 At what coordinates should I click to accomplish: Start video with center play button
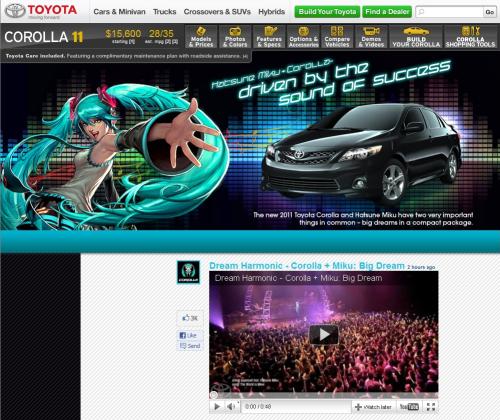324,334
